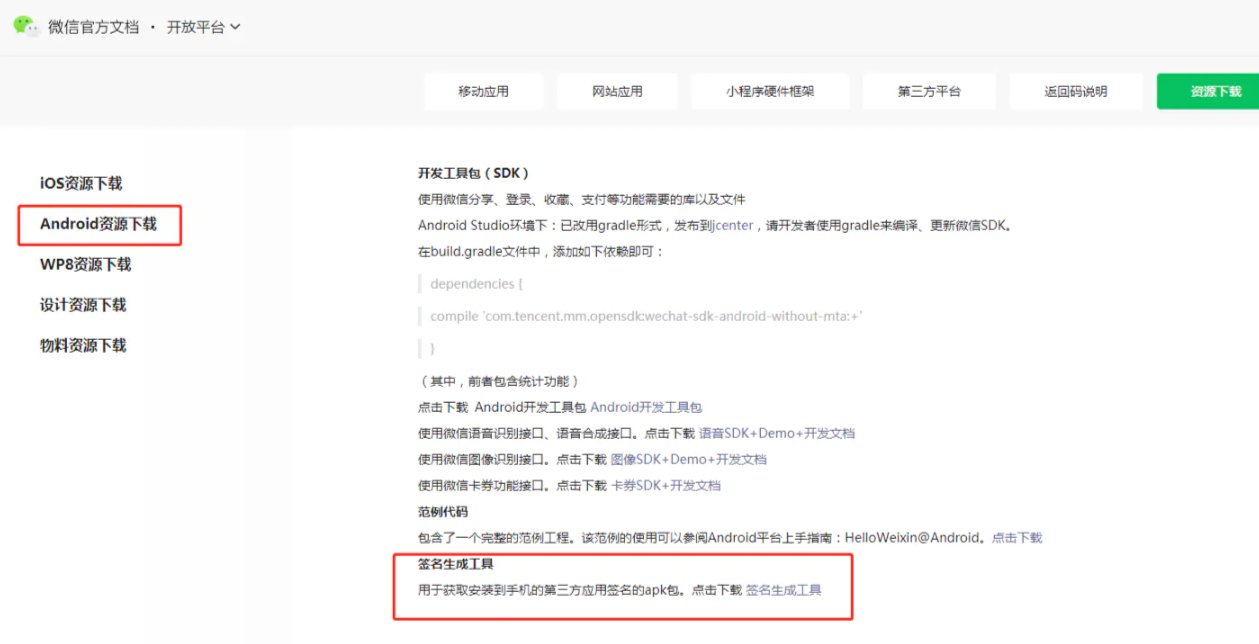
Task: Click the 范例代码 heading
Action: tap(443, 511)
